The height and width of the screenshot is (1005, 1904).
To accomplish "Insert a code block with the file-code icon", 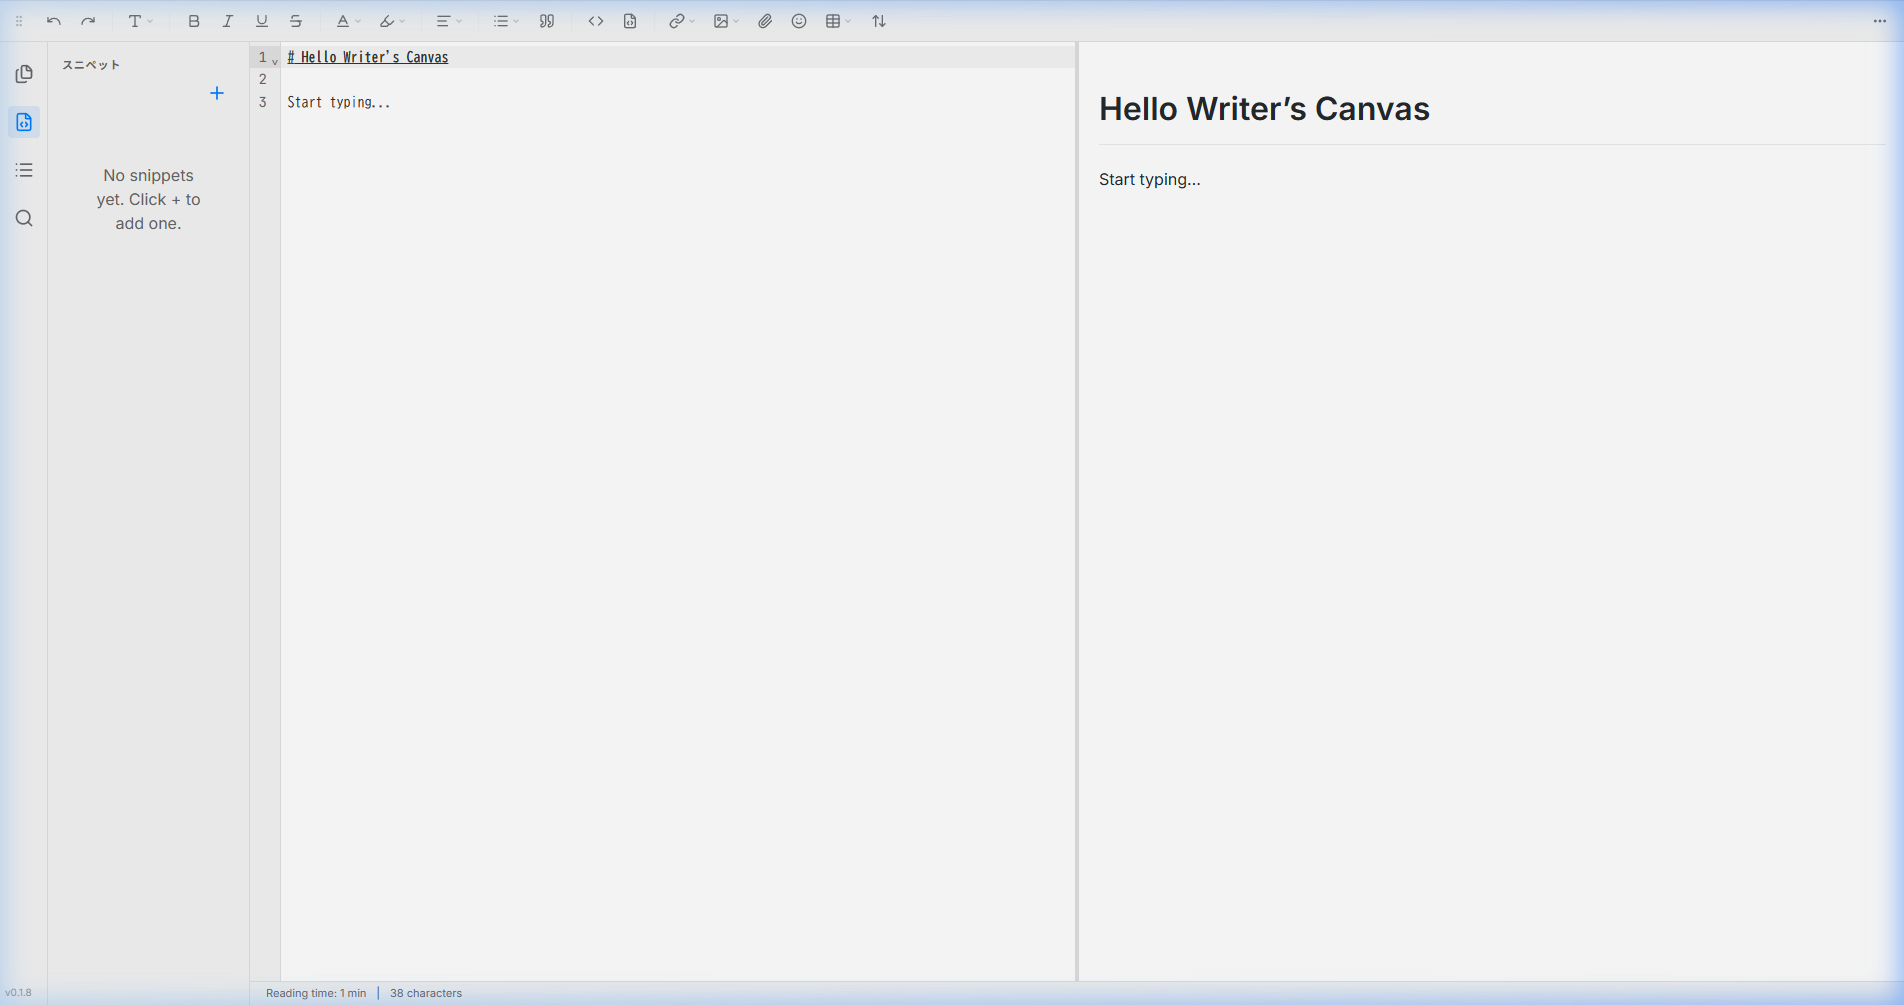I will 630,21.
